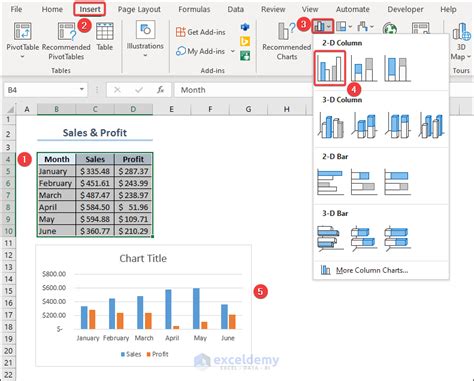Select column E header
Viewport: 474px width, 381px height.
click(171, 109)
